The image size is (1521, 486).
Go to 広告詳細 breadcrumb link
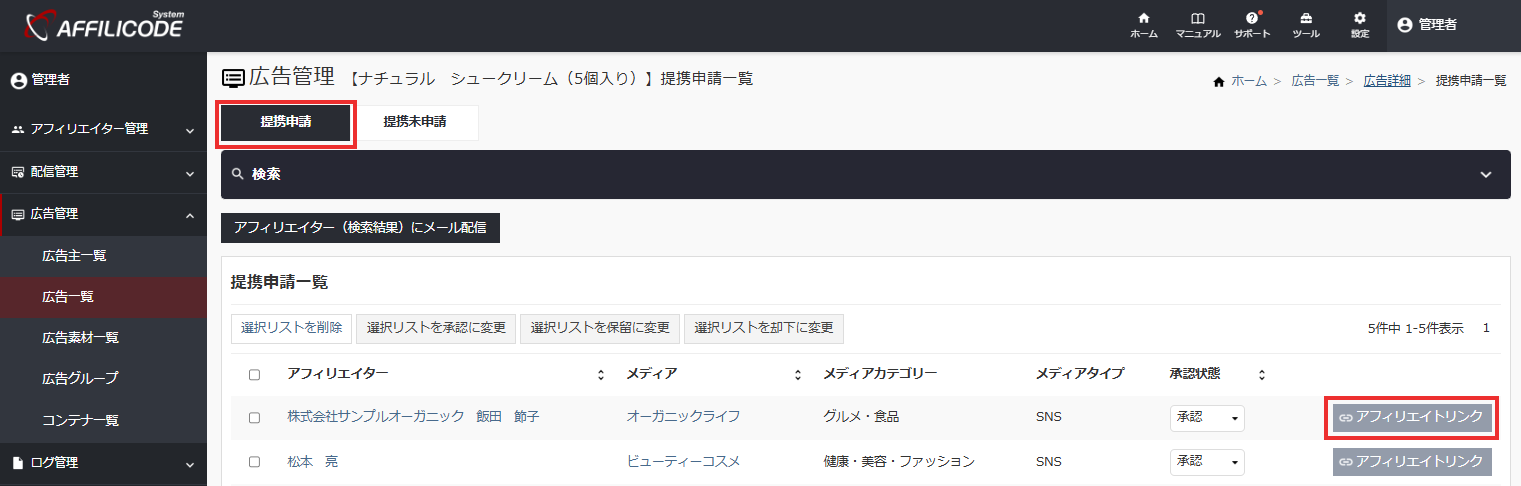point(1387,81)
